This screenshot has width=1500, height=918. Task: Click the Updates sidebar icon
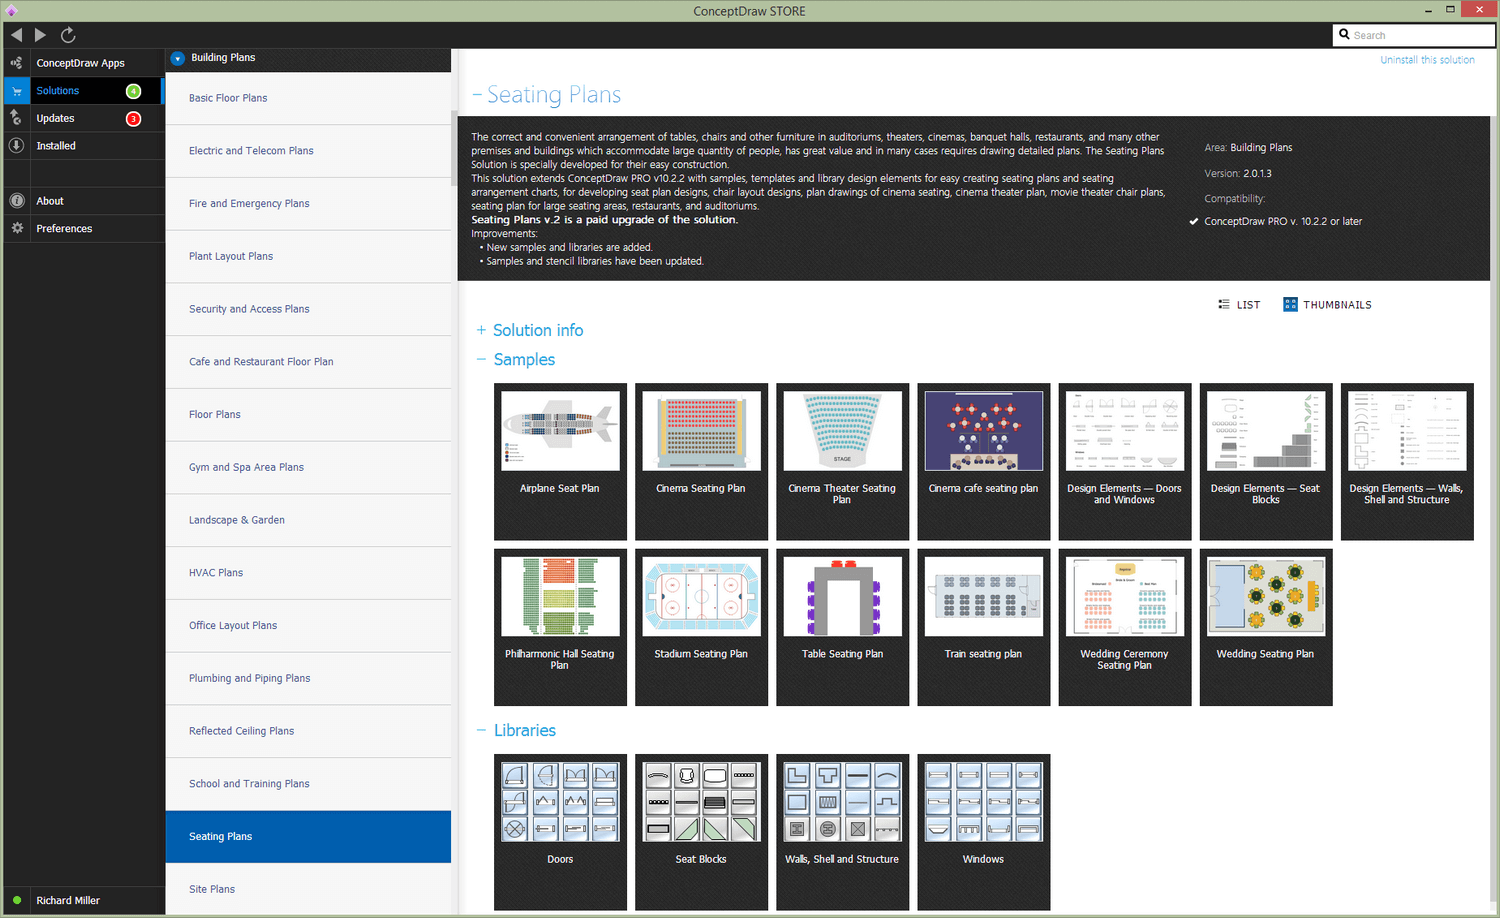(x=16, y=118)
